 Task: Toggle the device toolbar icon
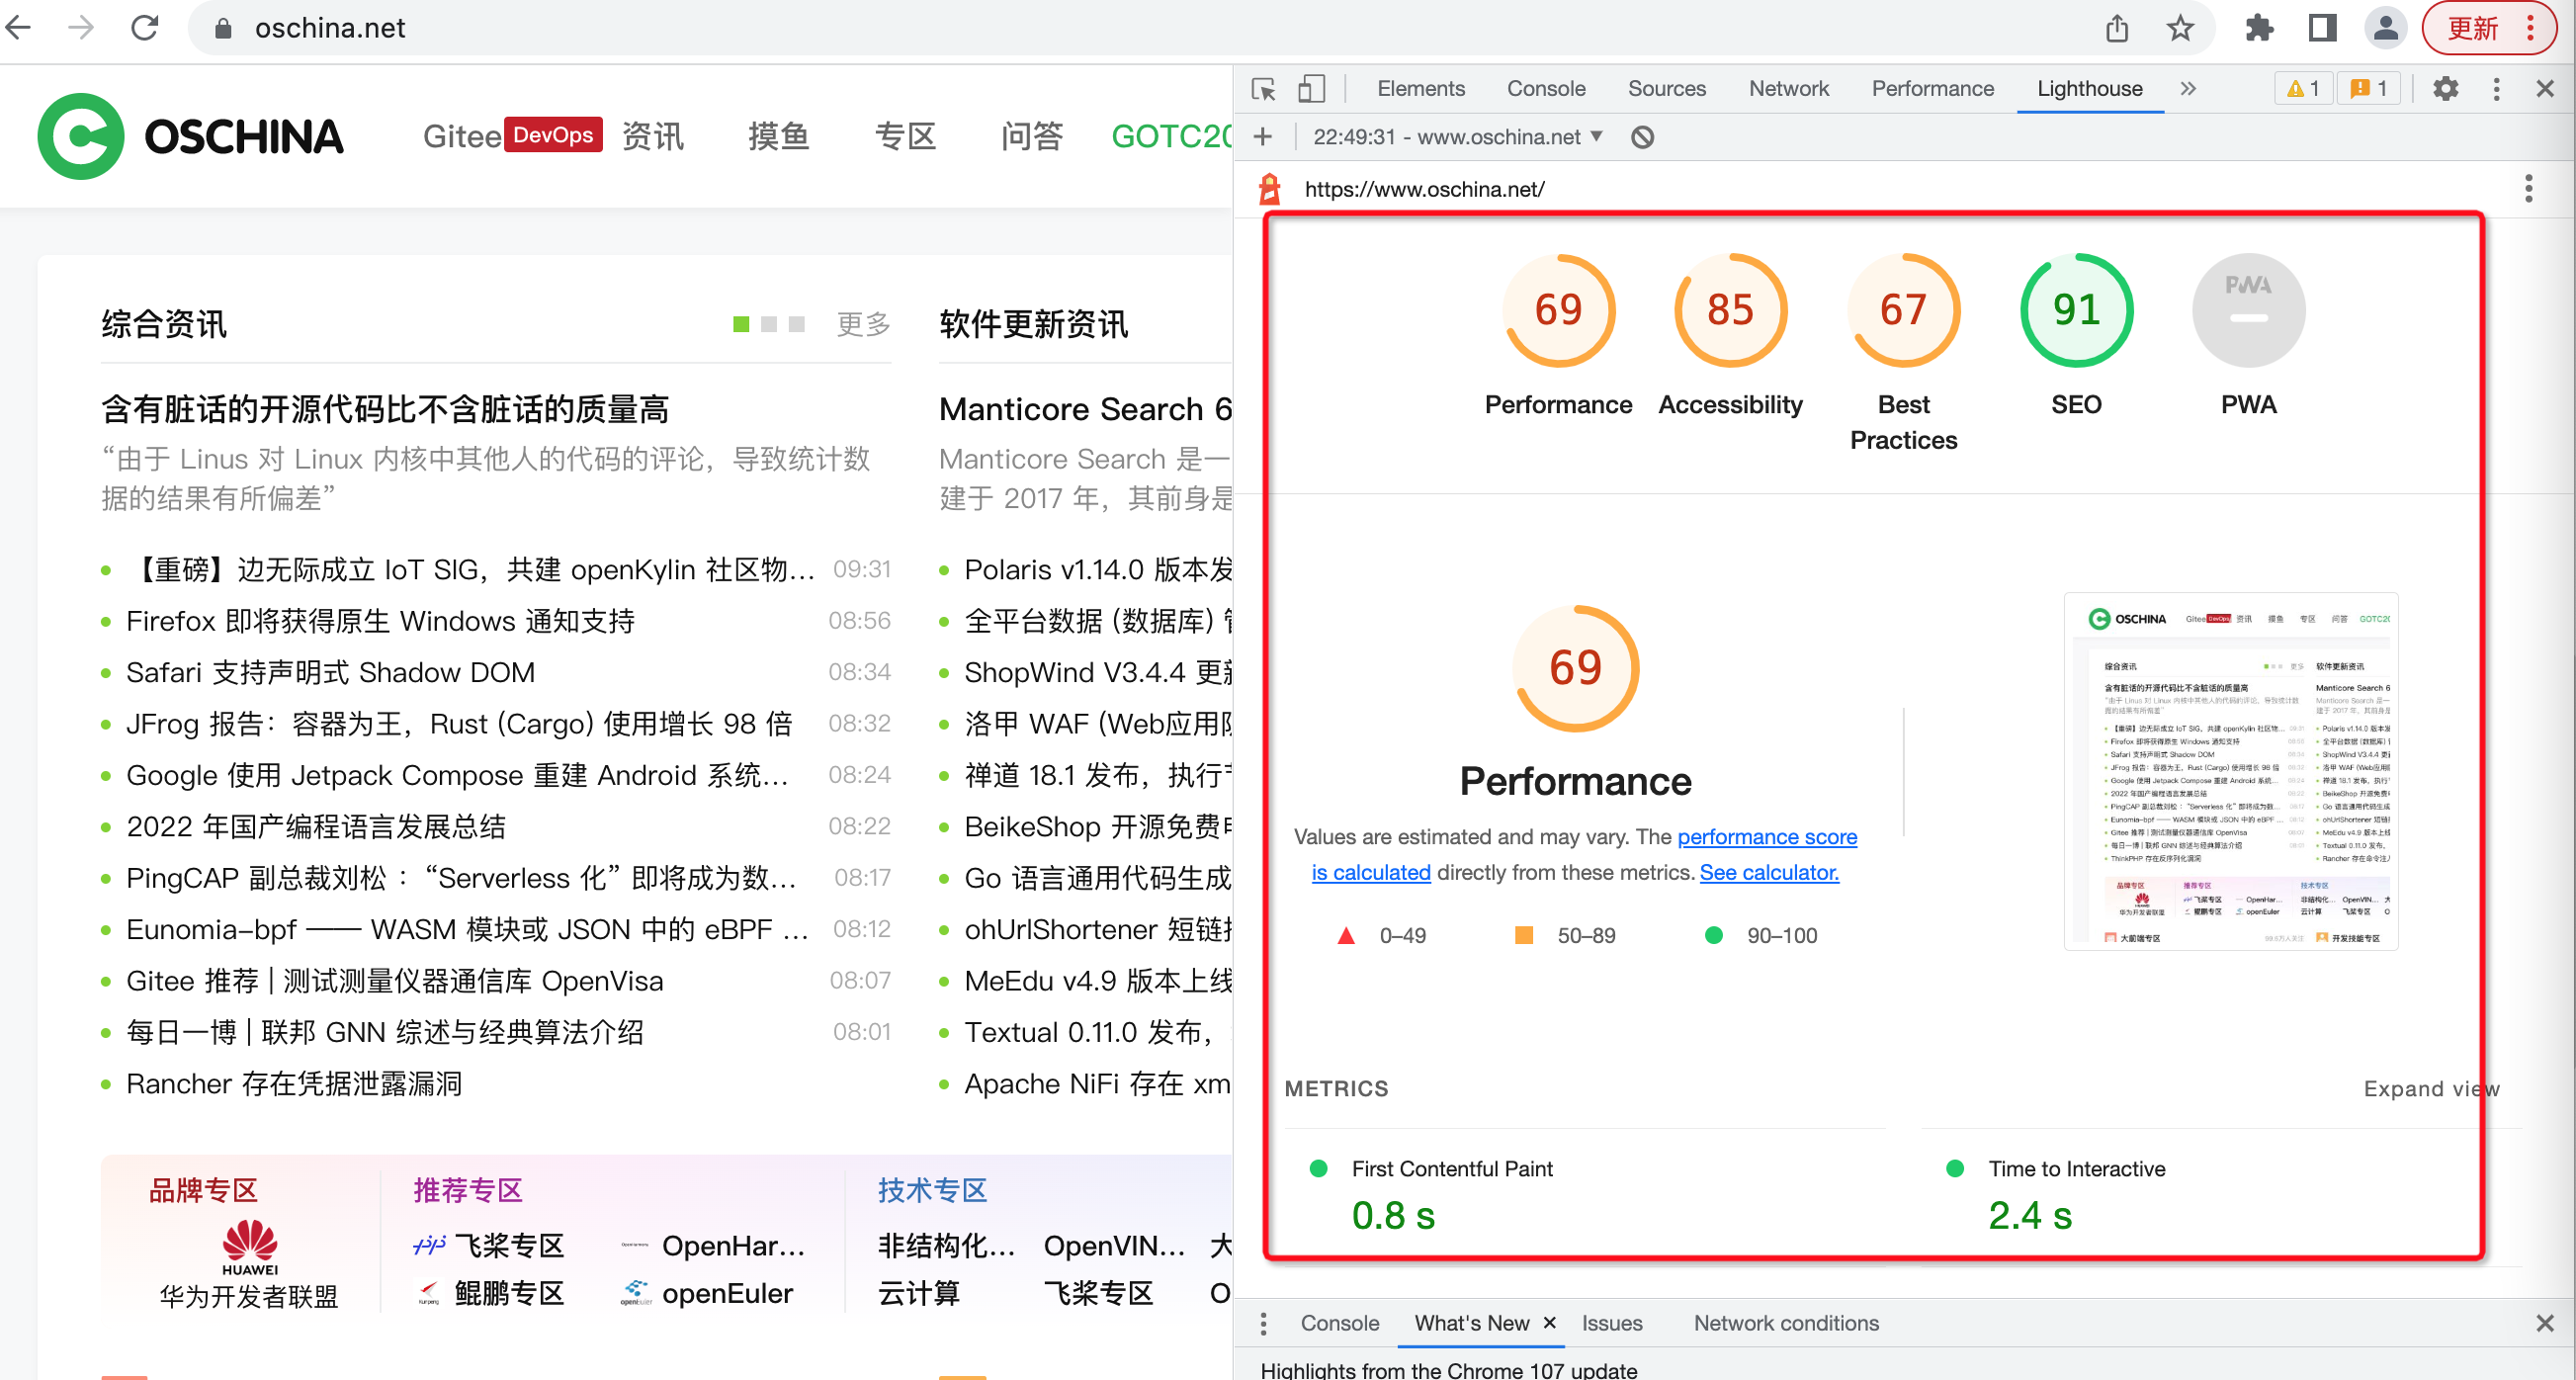(x=1311, y=89)
